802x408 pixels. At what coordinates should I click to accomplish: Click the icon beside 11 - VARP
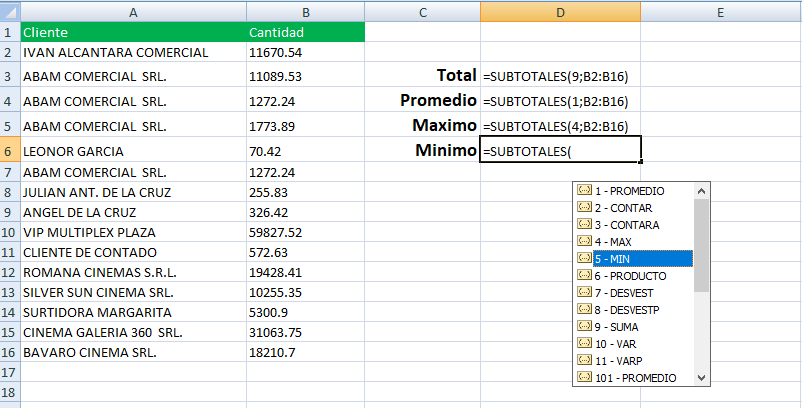[x=584, y=360]
